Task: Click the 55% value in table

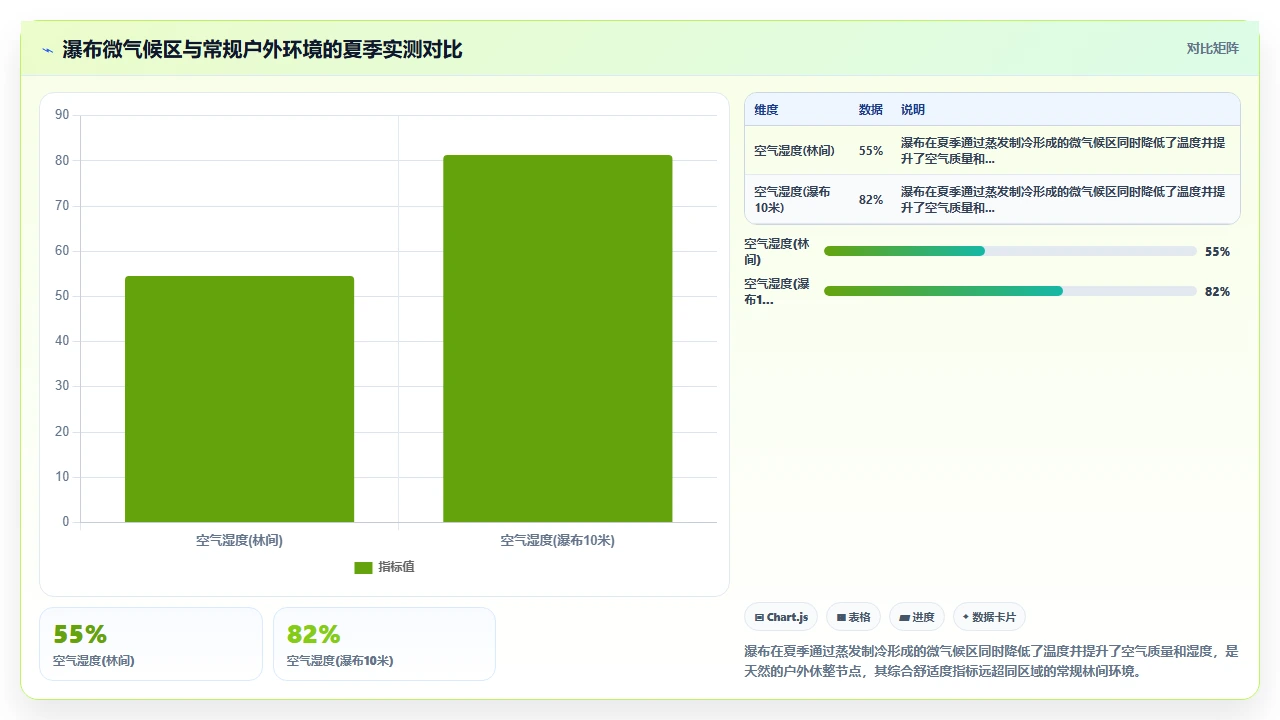Action: (870, 151)
